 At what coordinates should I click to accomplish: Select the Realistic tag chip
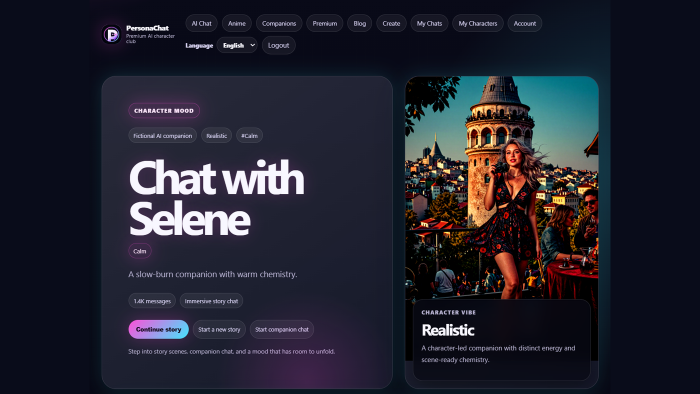pos(217,136)
